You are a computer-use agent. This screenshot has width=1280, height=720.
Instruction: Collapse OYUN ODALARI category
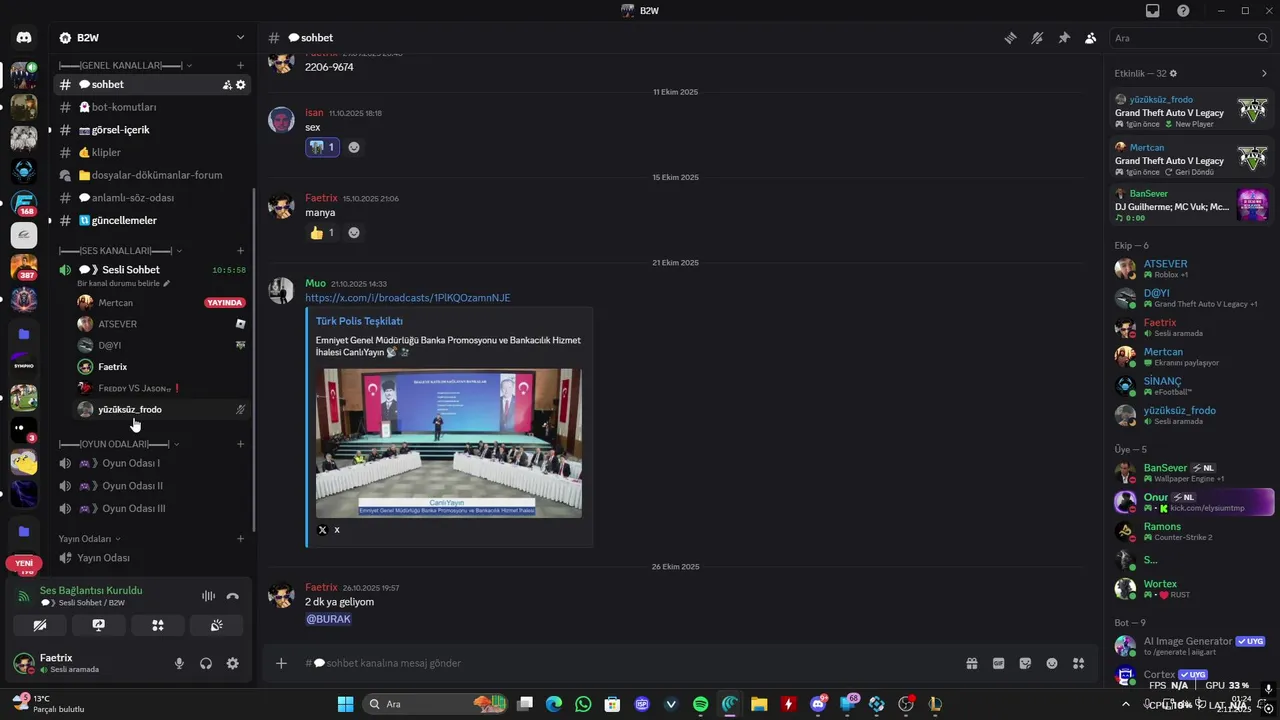pyautogui.click(x=119, y=444)
